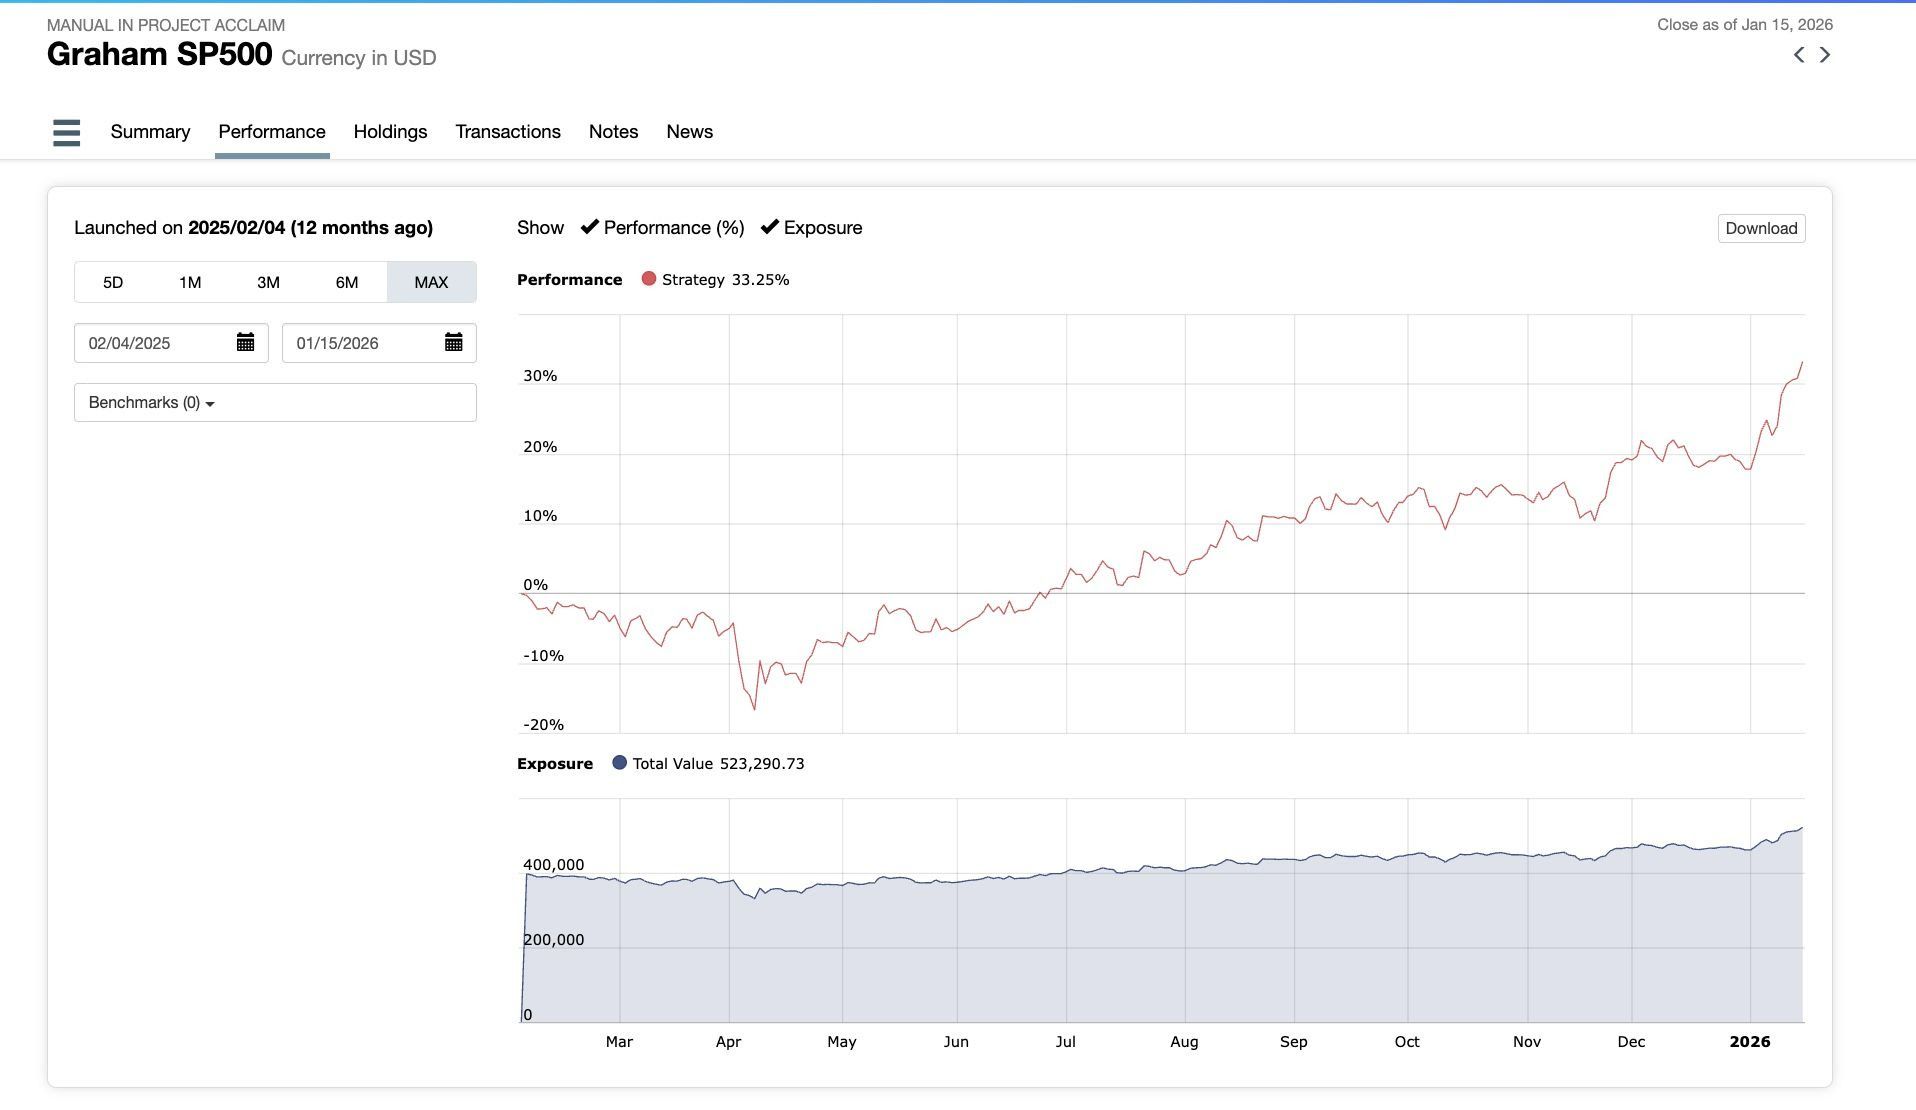Open the Transactions tab
This screenshot has width=1916, height=1110.
tap(508, 132)
